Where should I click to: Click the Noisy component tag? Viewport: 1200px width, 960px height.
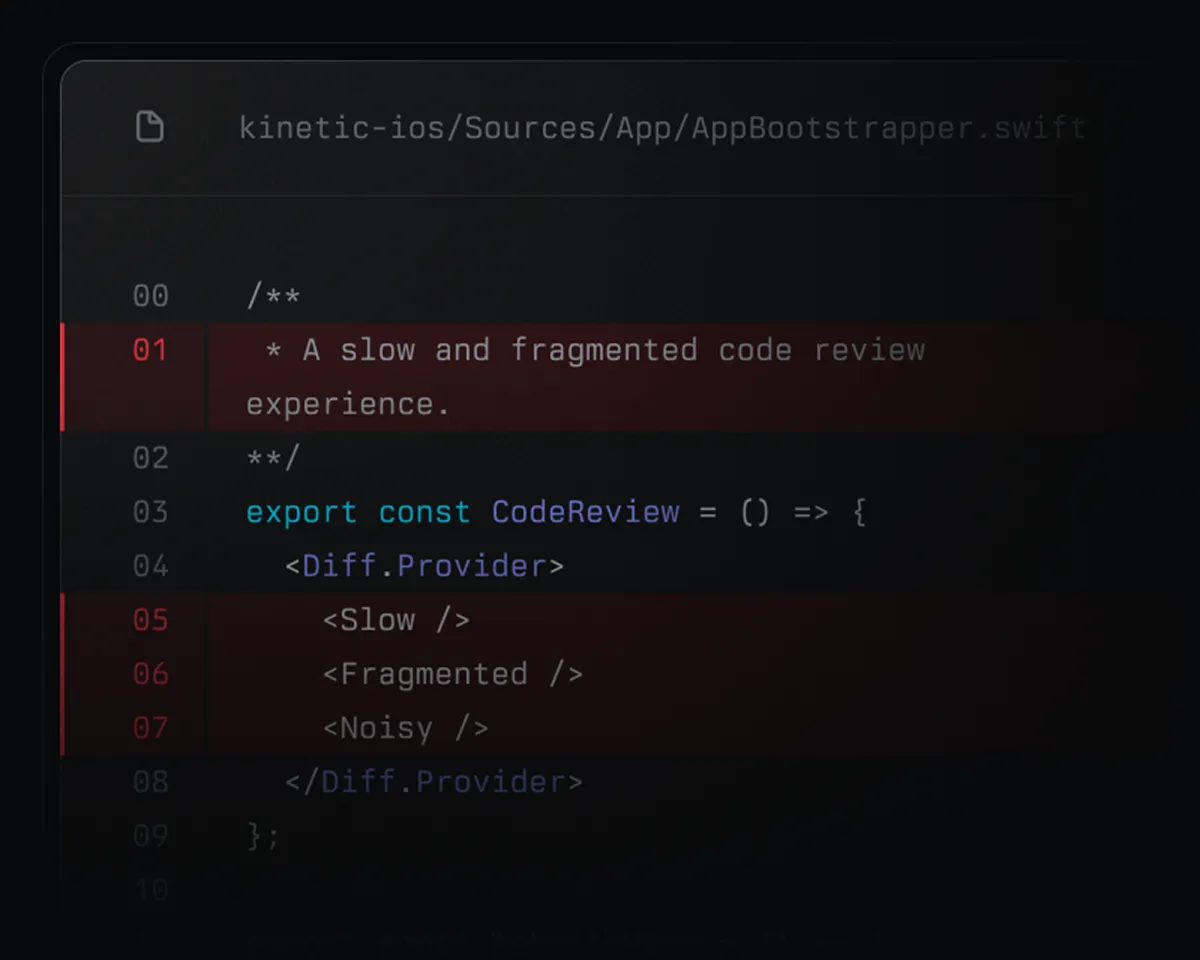click(x=405, y=729)
